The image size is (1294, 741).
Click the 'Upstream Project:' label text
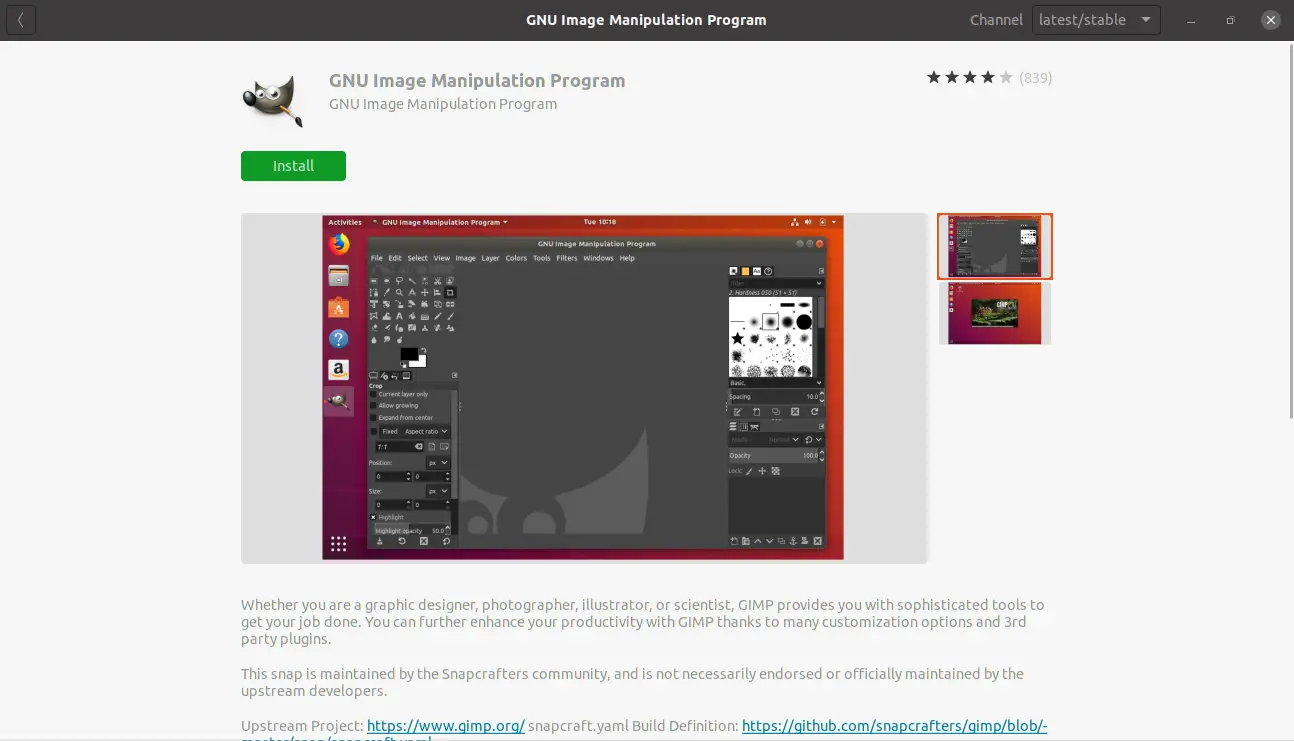(302, 726)
